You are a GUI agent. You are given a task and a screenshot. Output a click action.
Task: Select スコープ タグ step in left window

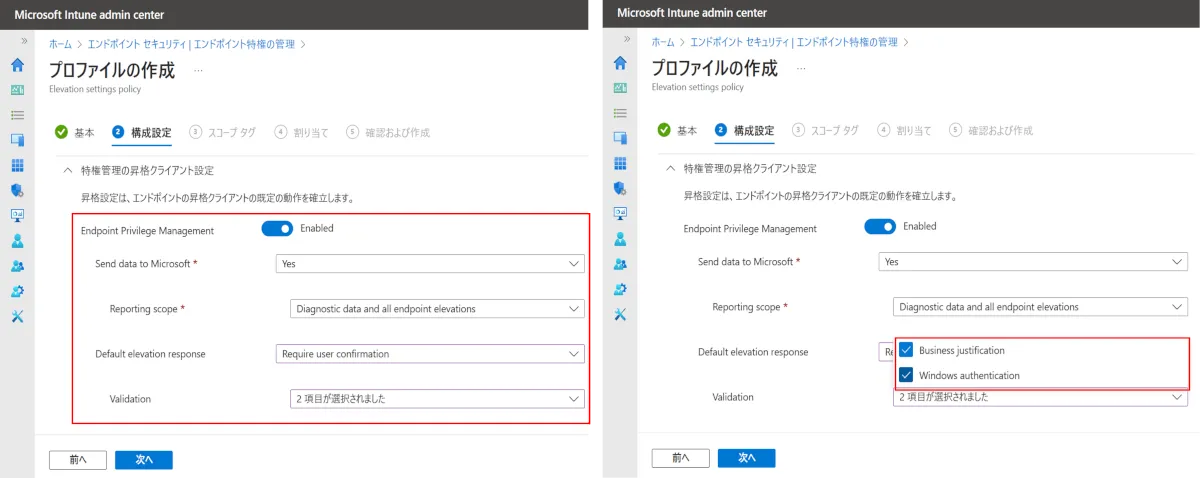click(222, 132)
